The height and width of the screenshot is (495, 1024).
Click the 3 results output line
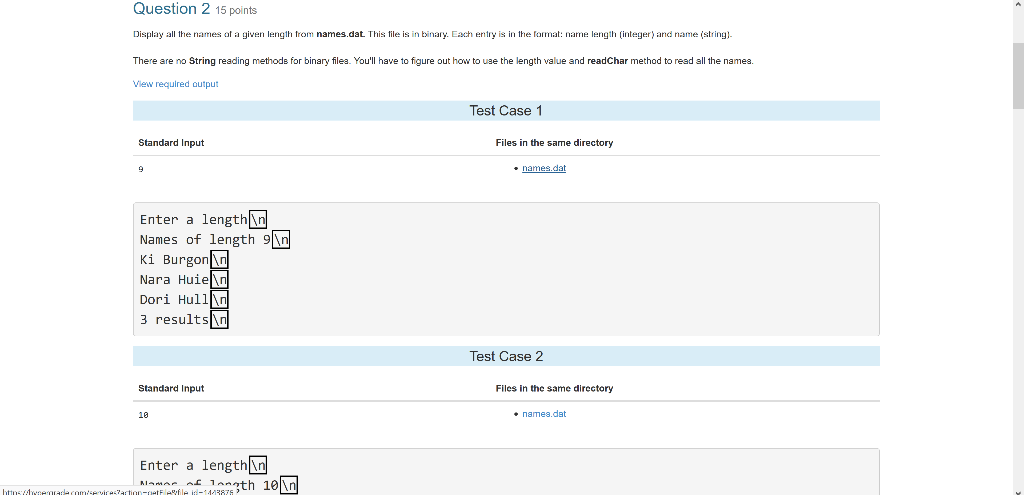(184, 321)
